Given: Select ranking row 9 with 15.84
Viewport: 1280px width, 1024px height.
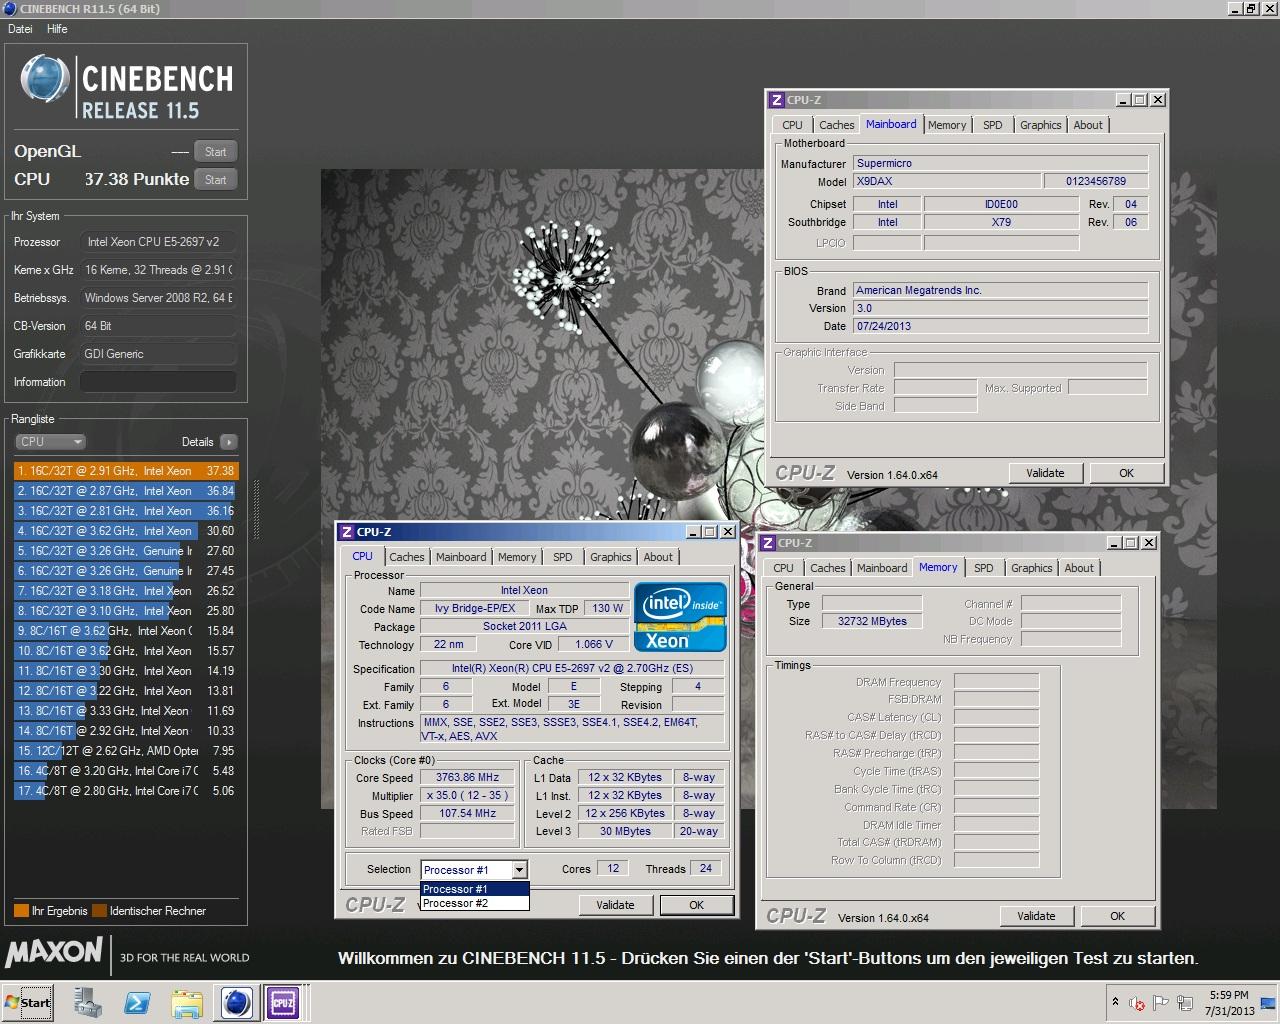Looking at the screenshot, I should coord(126,631).
